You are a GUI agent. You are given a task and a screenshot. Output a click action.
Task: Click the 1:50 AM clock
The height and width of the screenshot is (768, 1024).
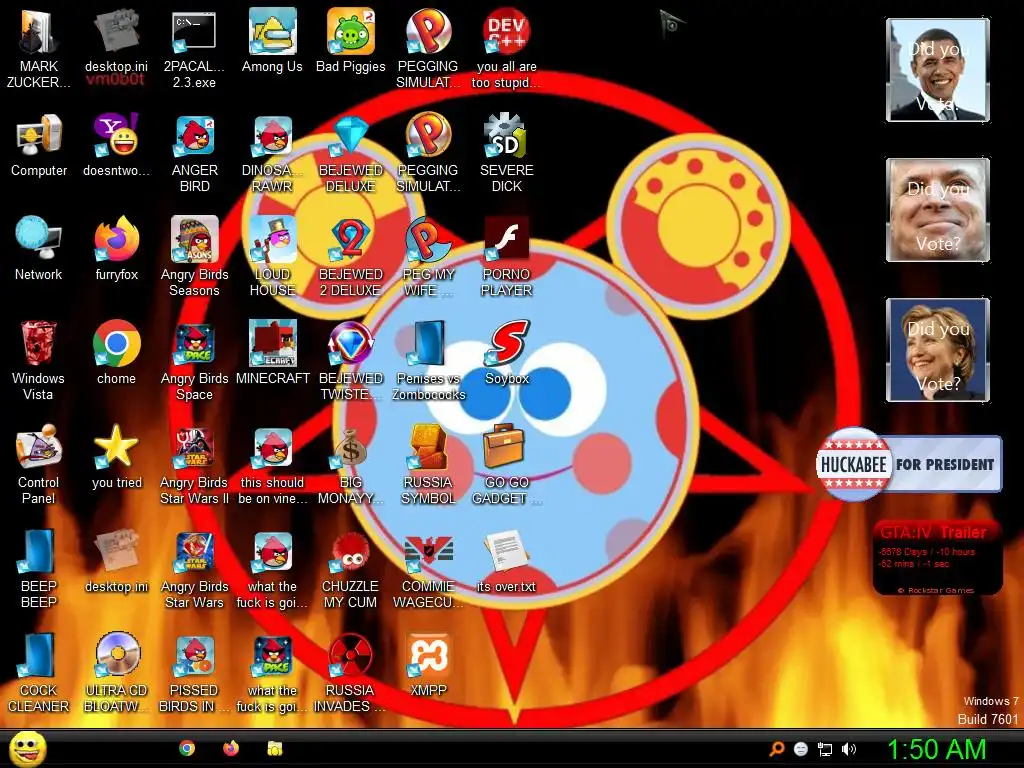[936, 750]
